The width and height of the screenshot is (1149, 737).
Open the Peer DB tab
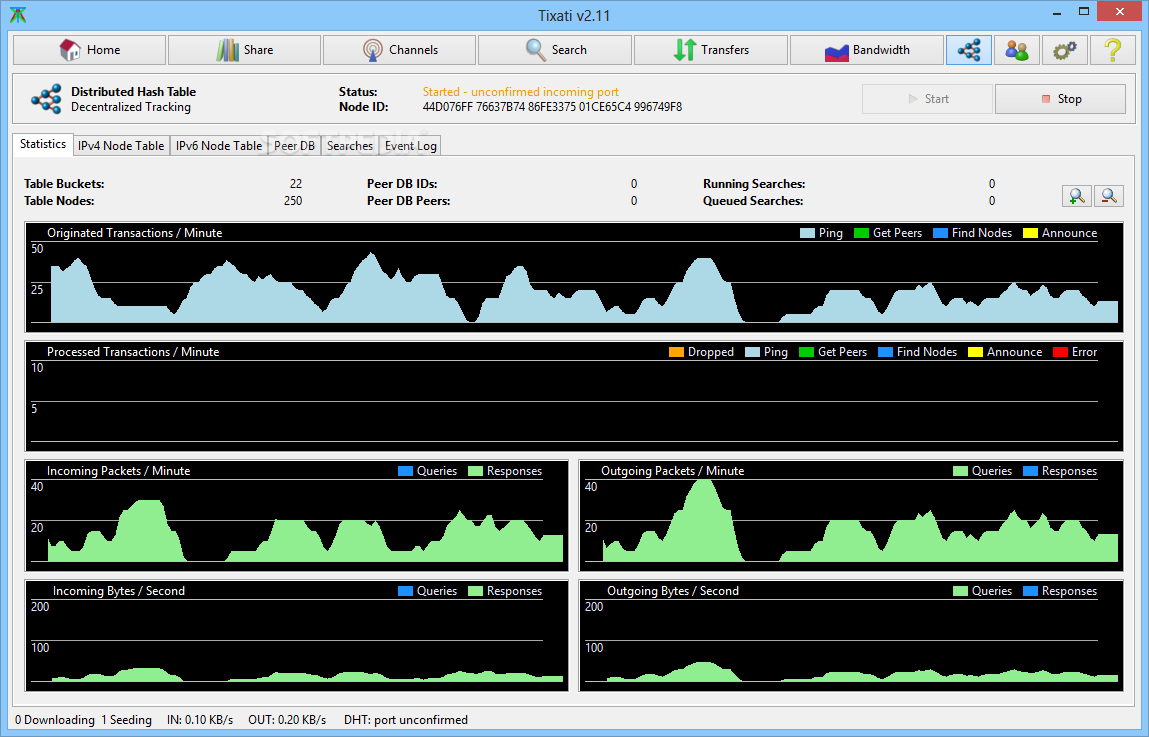pyautogui.click(x=294, y=146)
